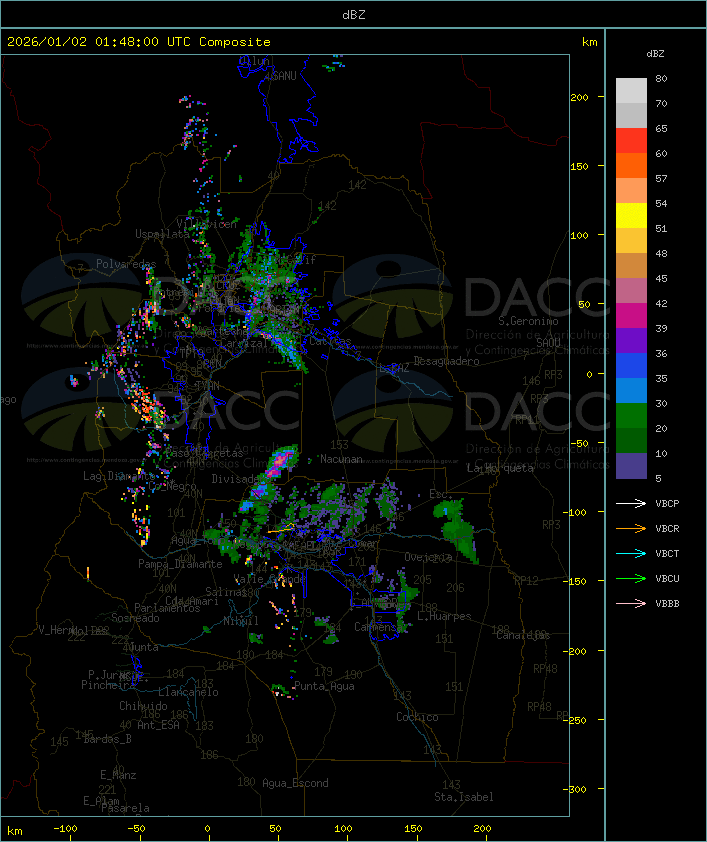Choose the green 20–30 dBZ swatch

tap(631, 415)
